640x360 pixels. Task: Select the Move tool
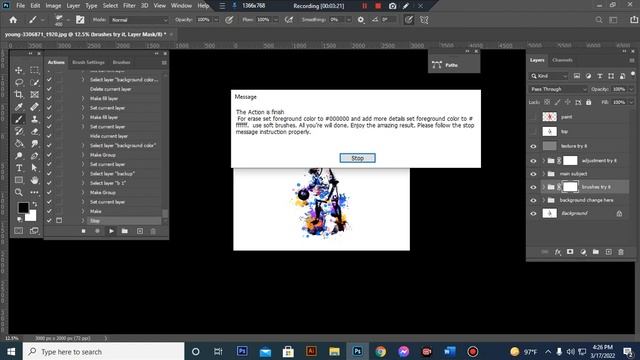19,70
